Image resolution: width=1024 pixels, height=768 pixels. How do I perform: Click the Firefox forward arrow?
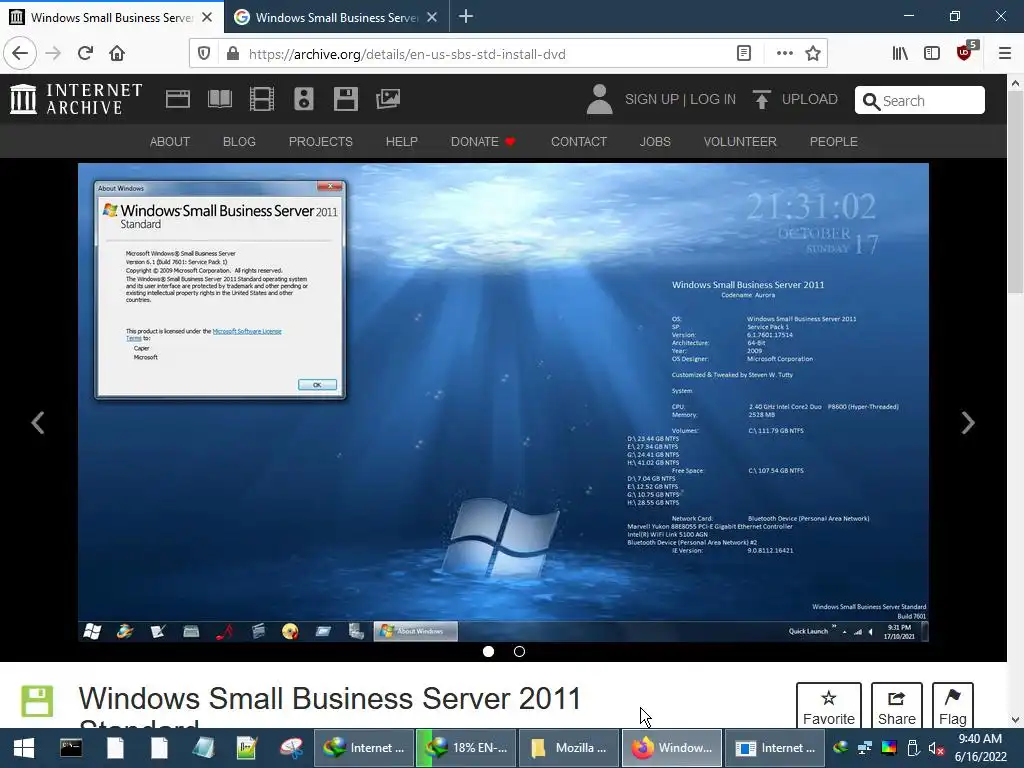coord(54,53)
